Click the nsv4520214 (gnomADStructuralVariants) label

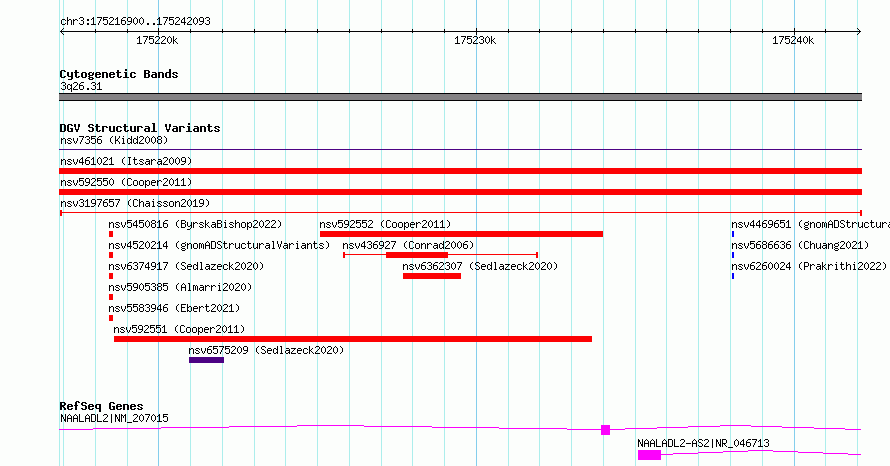point(219,245)
